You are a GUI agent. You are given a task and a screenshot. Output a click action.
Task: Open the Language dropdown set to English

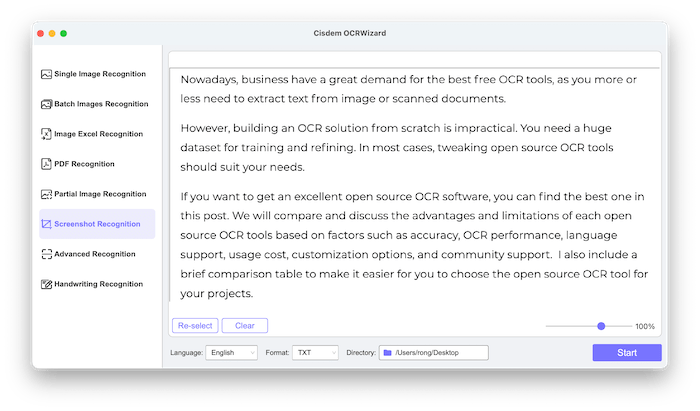tap(231, 353)
